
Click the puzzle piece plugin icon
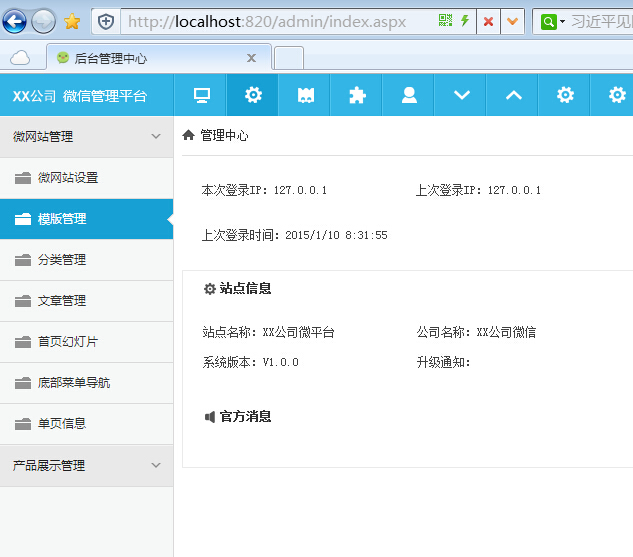pos(357,95)
